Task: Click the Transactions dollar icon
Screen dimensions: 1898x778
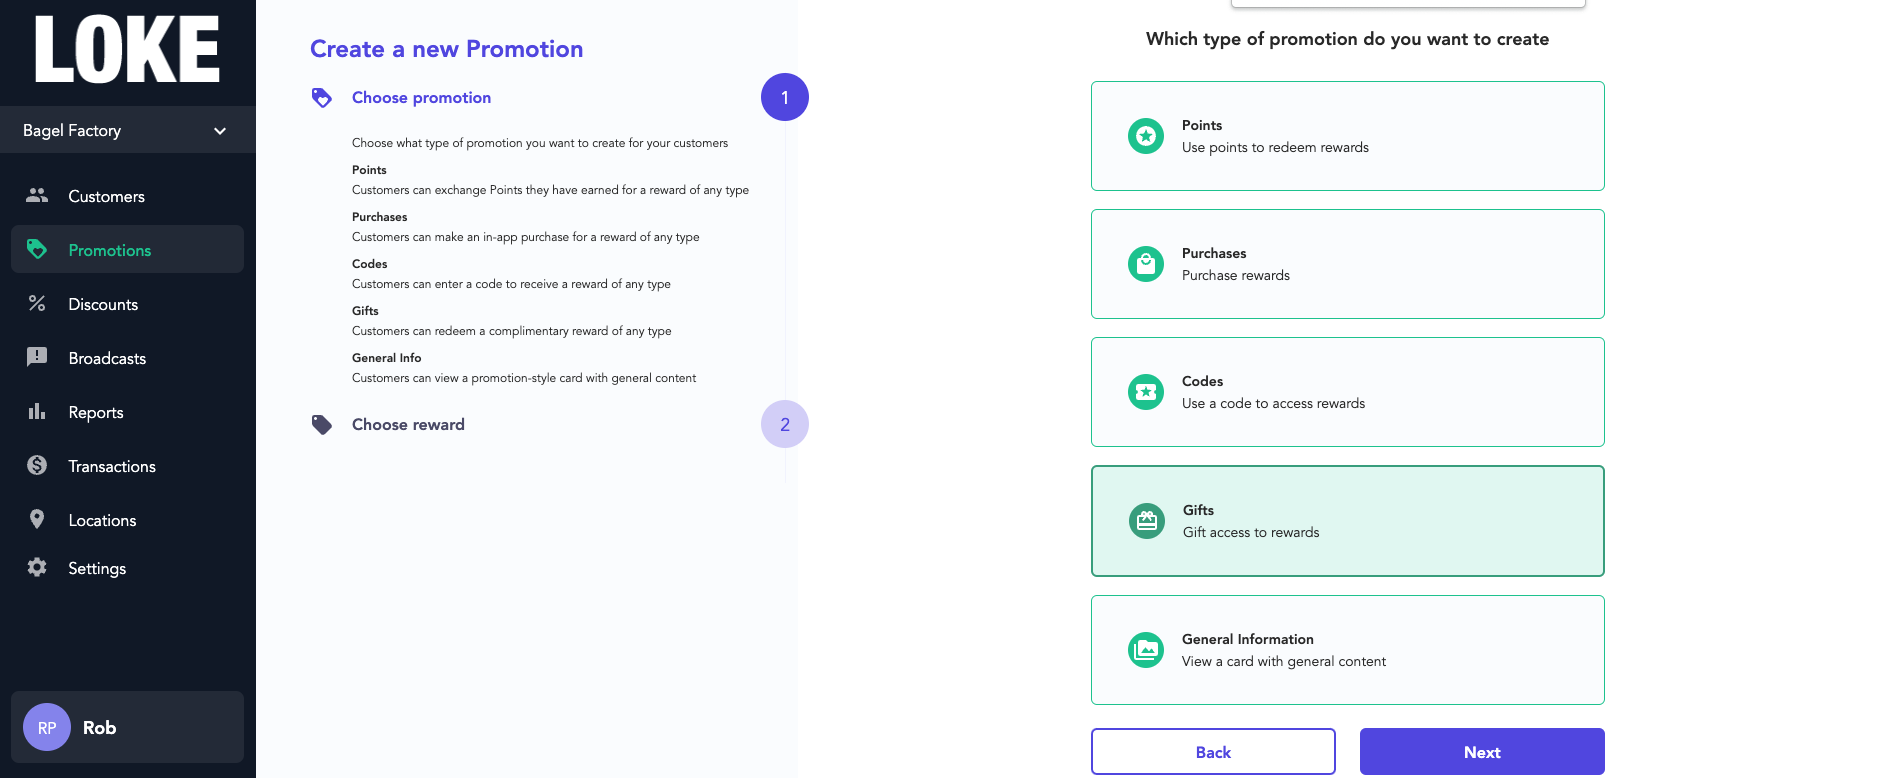Action: tap(37, 465)
